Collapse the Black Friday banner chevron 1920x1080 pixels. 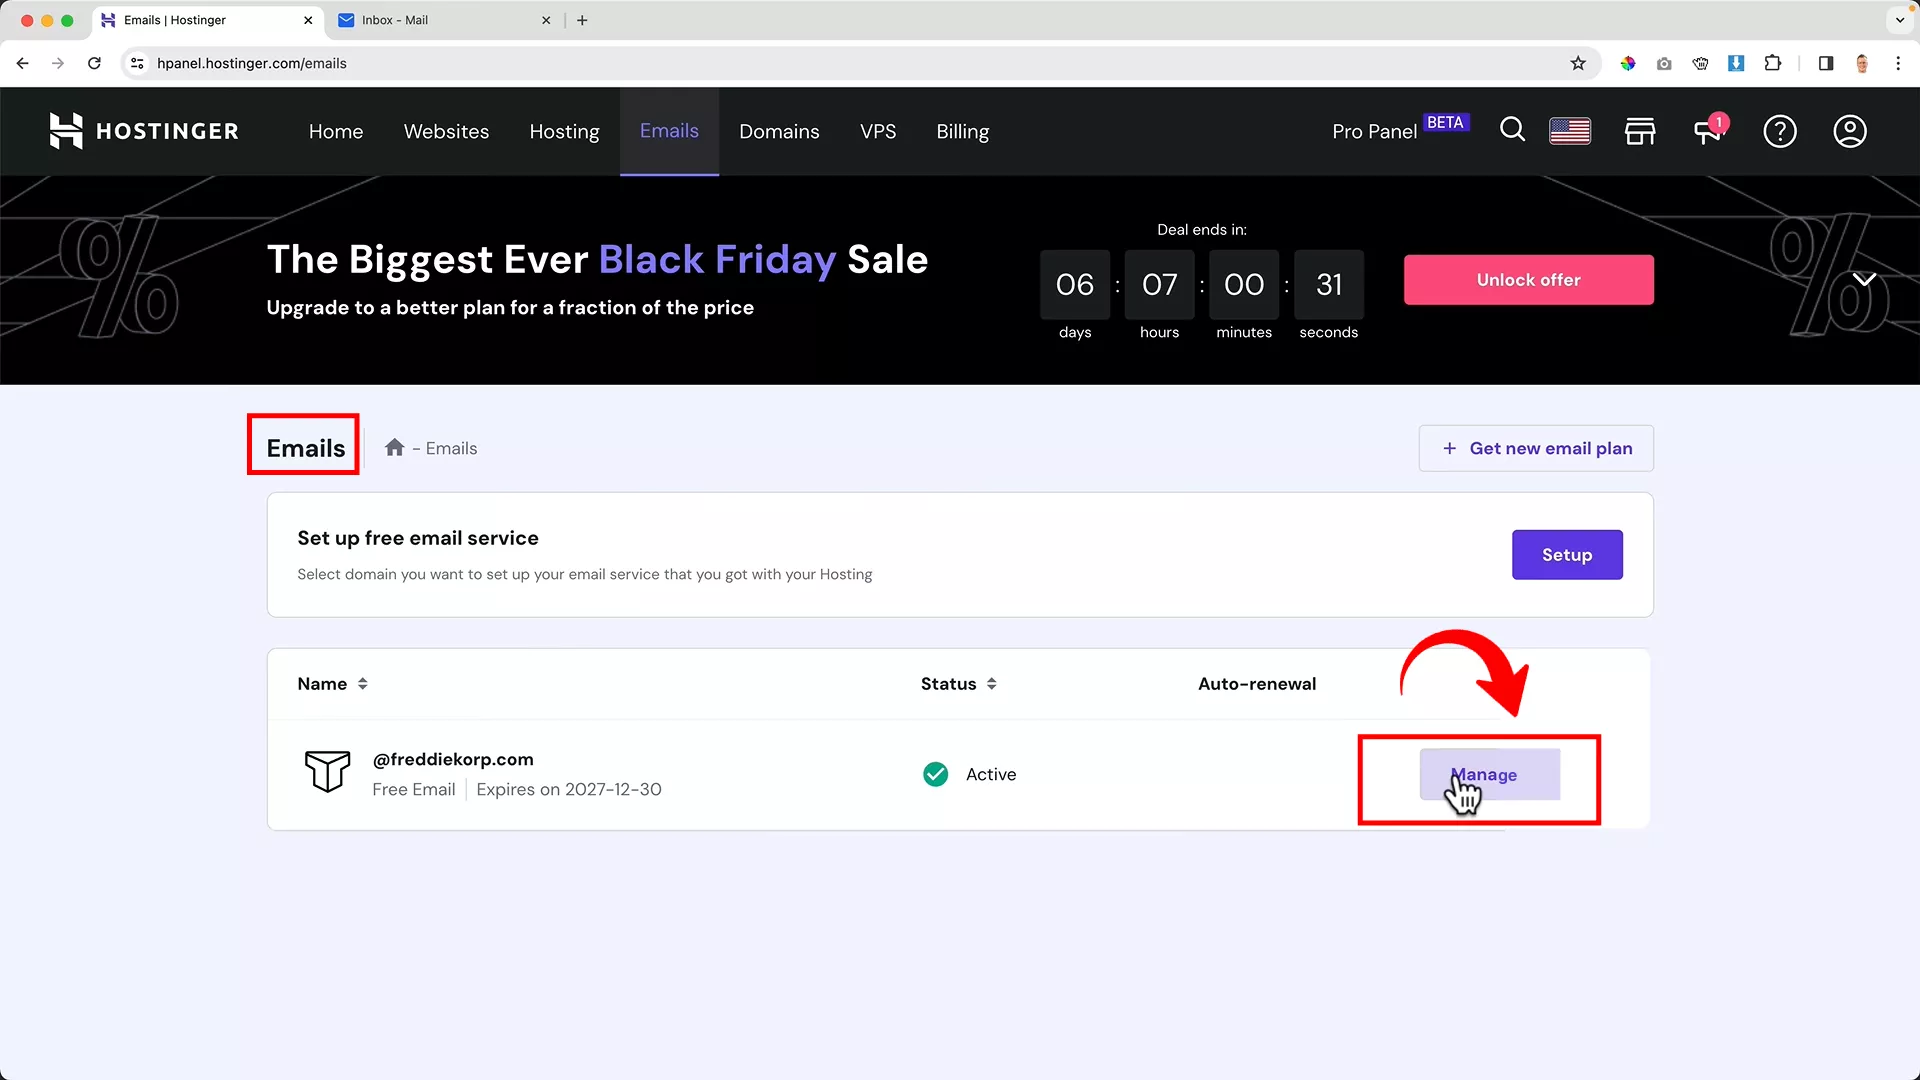1864,279
